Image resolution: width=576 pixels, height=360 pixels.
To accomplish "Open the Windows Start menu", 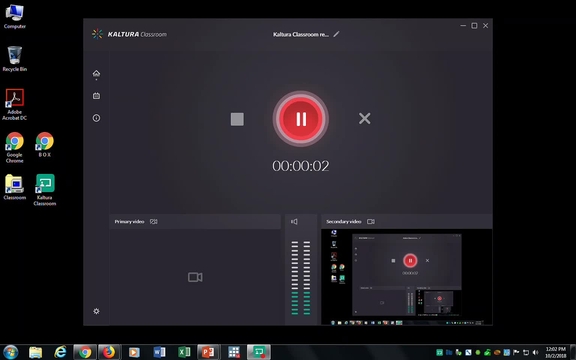I will pos(10,352).
